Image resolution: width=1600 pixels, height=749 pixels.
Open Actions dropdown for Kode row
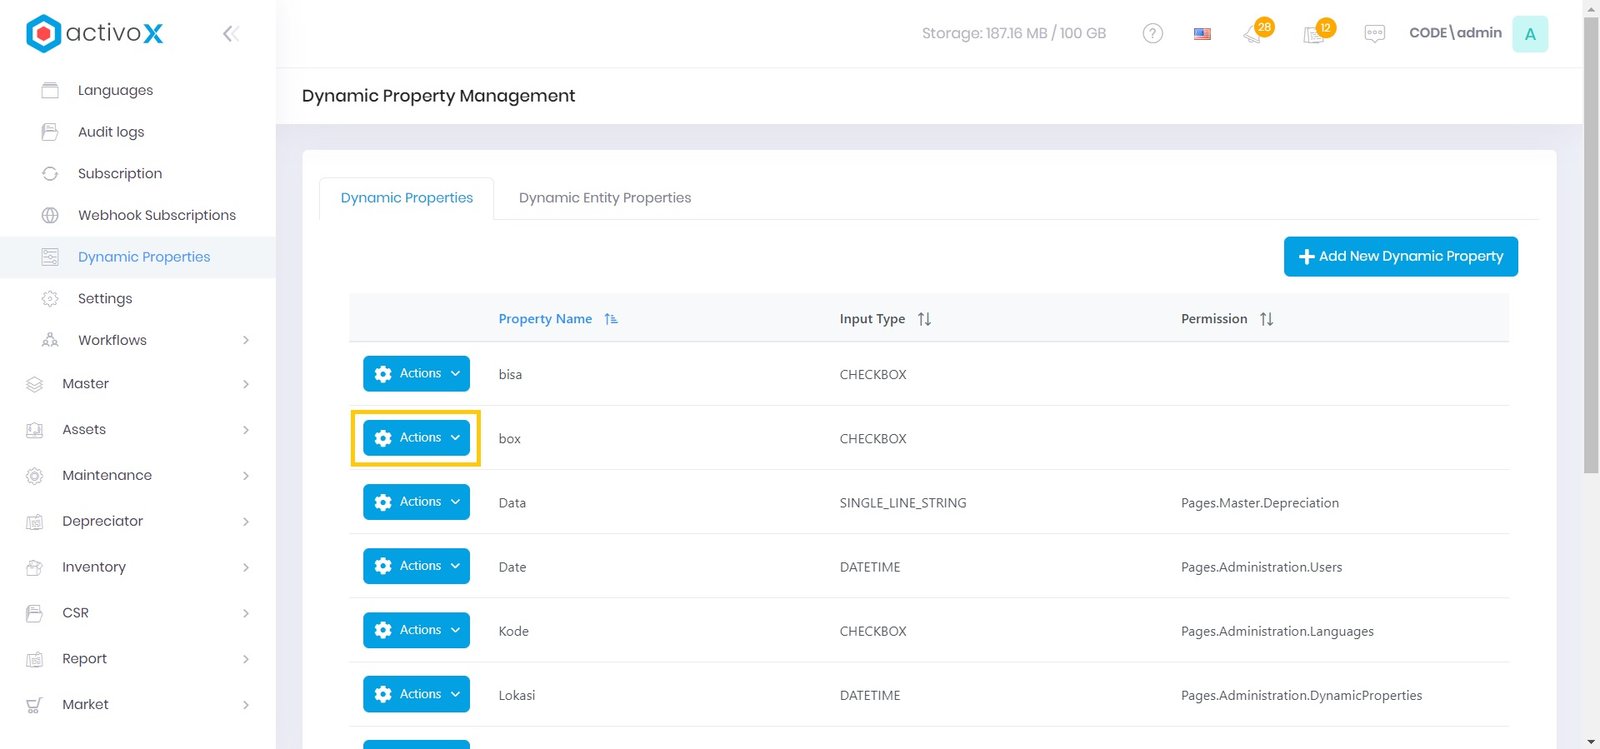pos(416,630)
